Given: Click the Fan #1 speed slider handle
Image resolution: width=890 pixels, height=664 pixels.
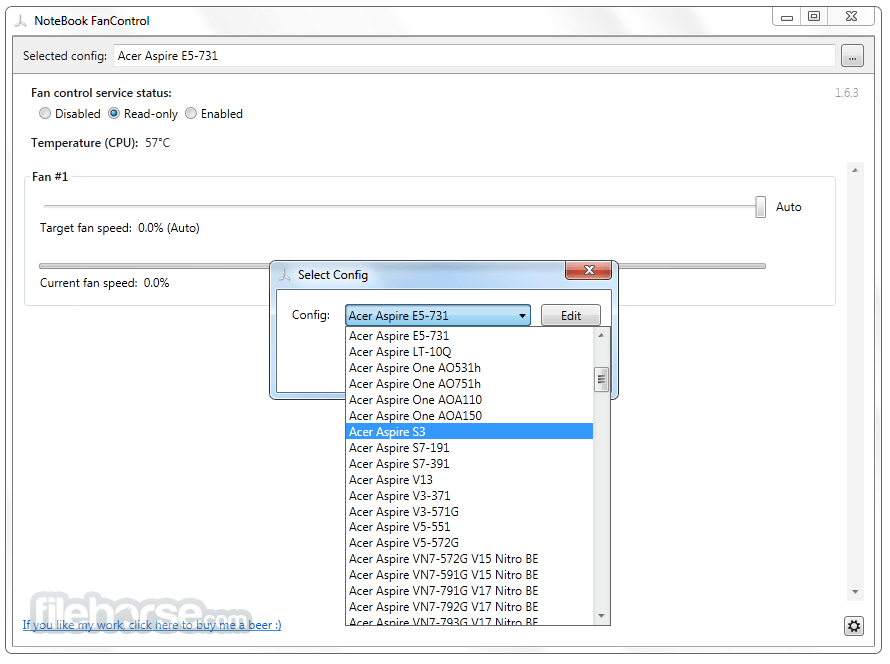Looking at the screenshot, I should tap(760, 206).
